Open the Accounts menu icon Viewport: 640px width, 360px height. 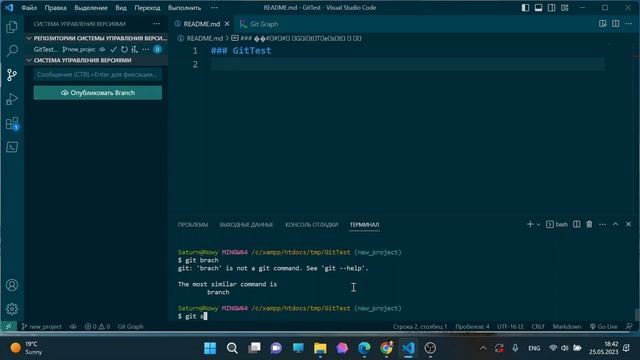click(x=12, y=285)
